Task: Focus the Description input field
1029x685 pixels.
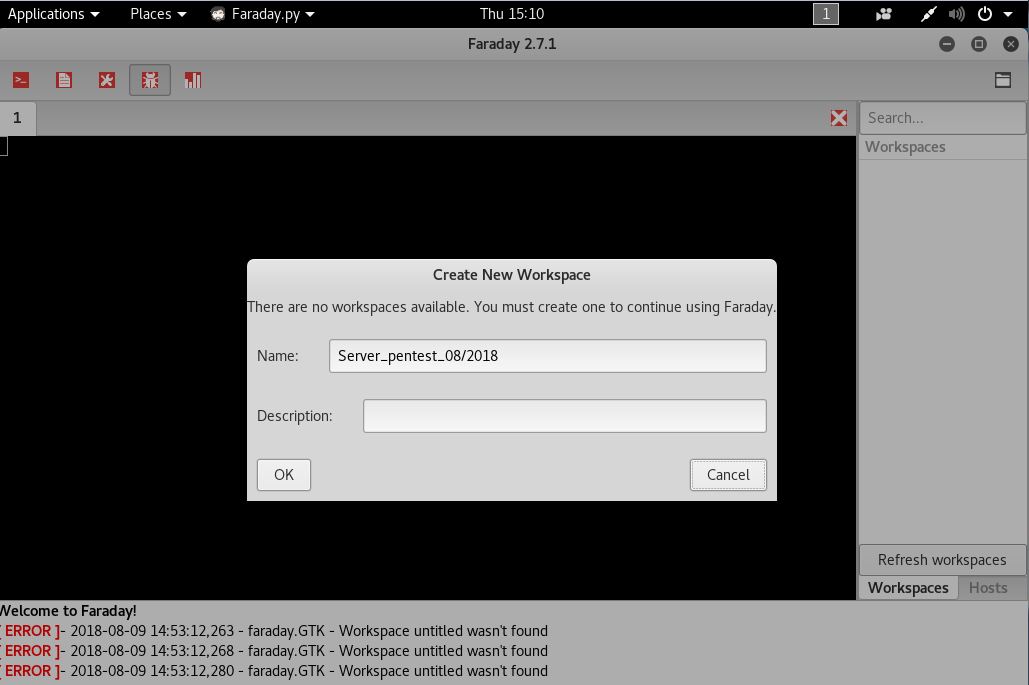Action: pos(564,416)
